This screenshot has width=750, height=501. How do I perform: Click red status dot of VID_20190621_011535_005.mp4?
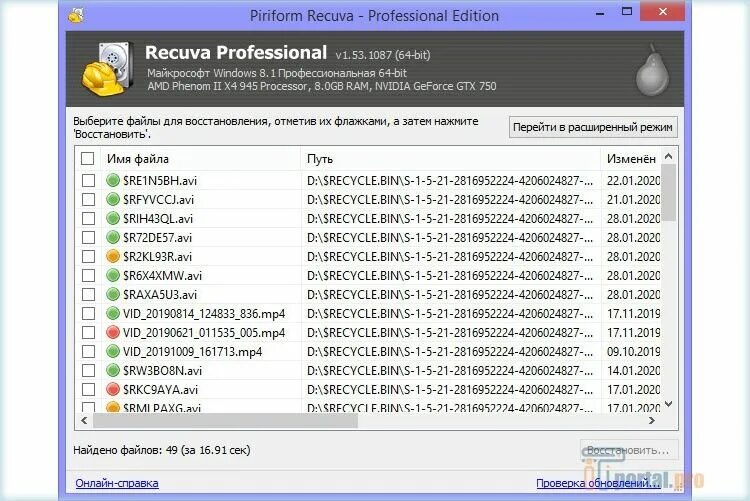(113, 333)
